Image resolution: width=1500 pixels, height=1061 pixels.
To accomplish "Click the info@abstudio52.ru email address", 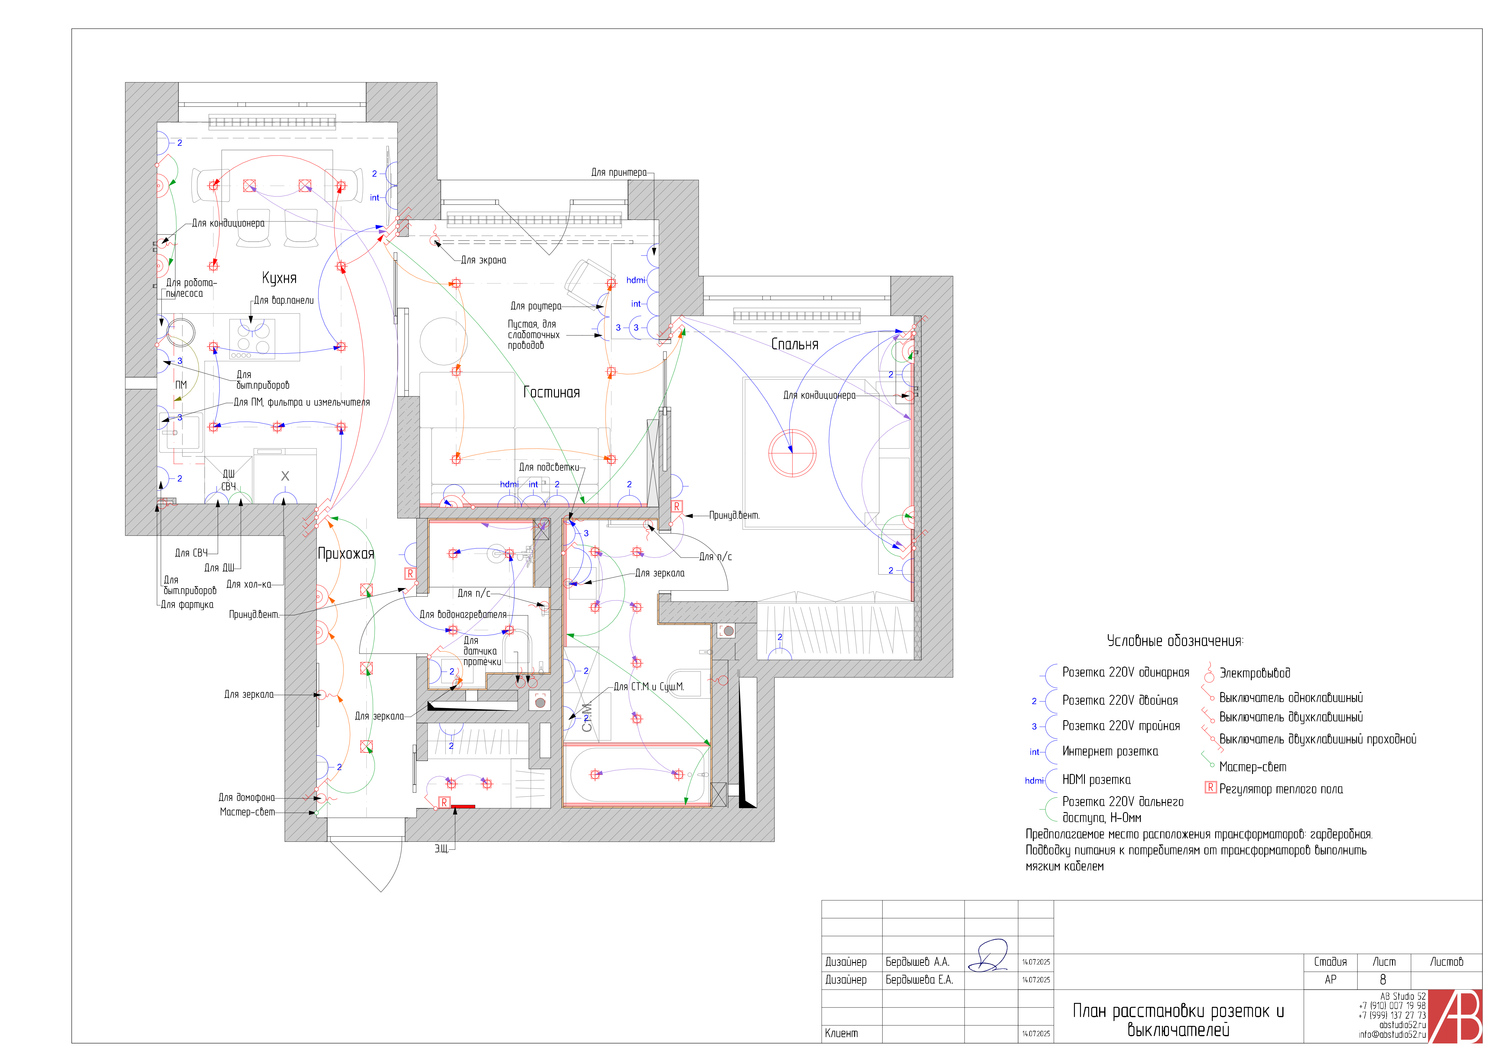I will pyautogui.click(x=1392, y=1035).
